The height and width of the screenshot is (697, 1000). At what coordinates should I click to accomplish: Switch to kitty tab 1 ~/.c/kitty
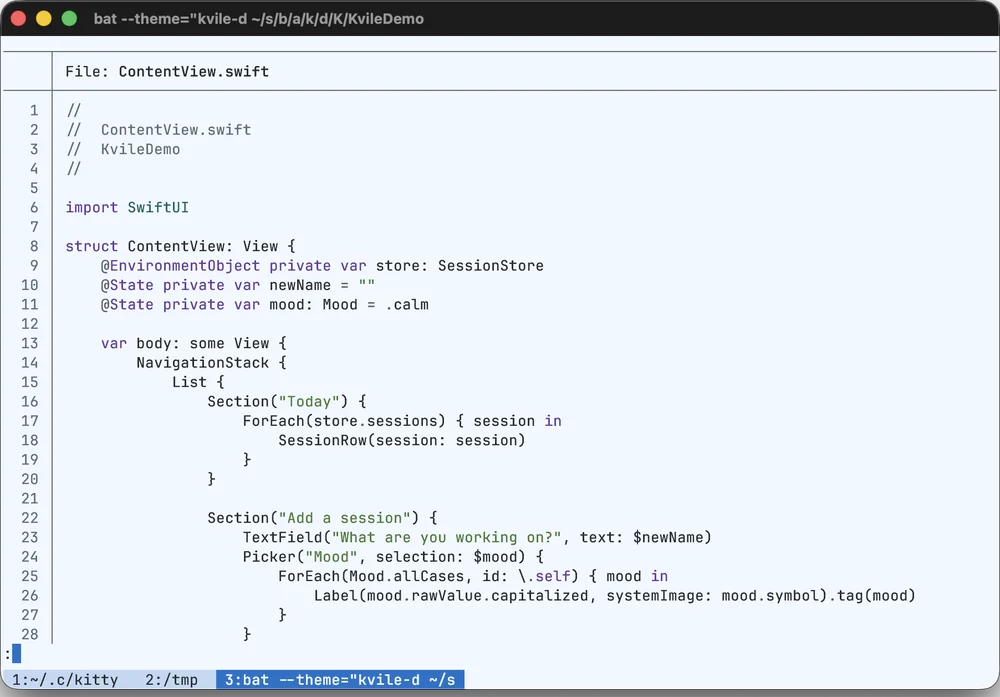[x=65, y=680]
